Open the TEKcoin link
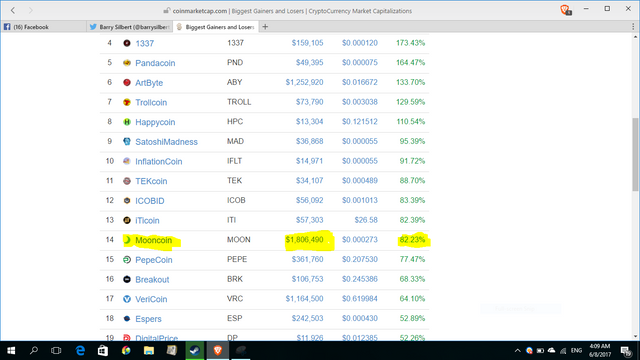 [x=151, y=181]
